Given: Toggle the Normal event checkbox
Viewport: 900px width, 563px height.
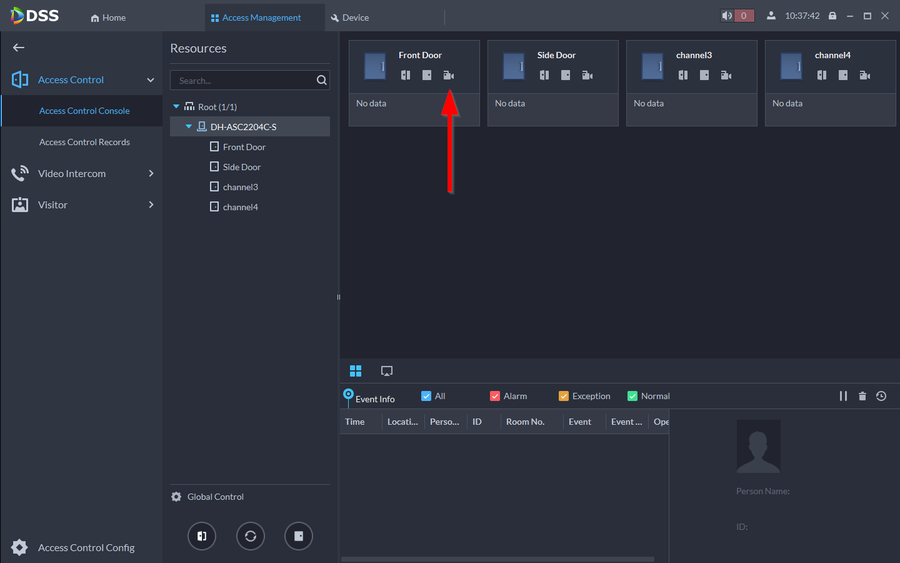Looking at the screenshot, I should tap(632, 397).
